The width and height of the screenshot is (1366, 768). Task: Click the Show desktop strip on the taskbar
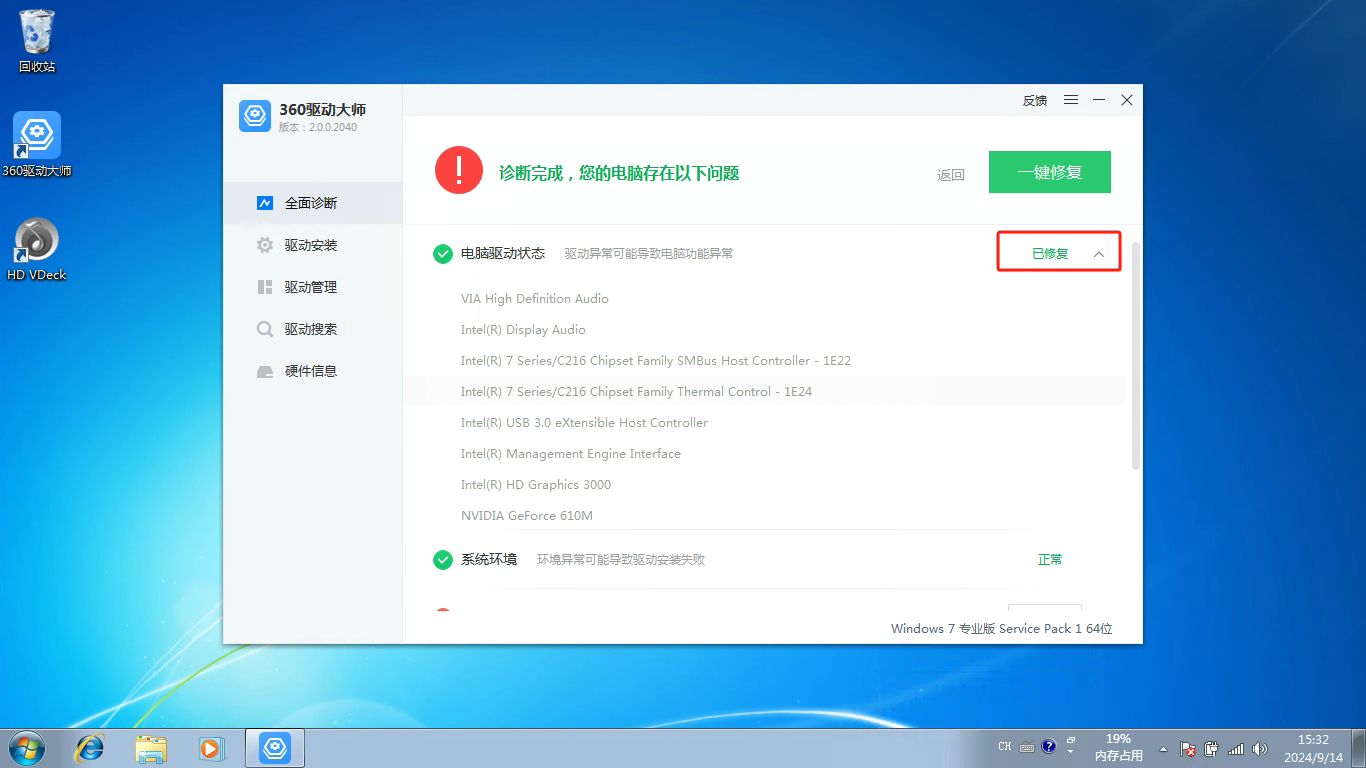(x=1358, y=749)
